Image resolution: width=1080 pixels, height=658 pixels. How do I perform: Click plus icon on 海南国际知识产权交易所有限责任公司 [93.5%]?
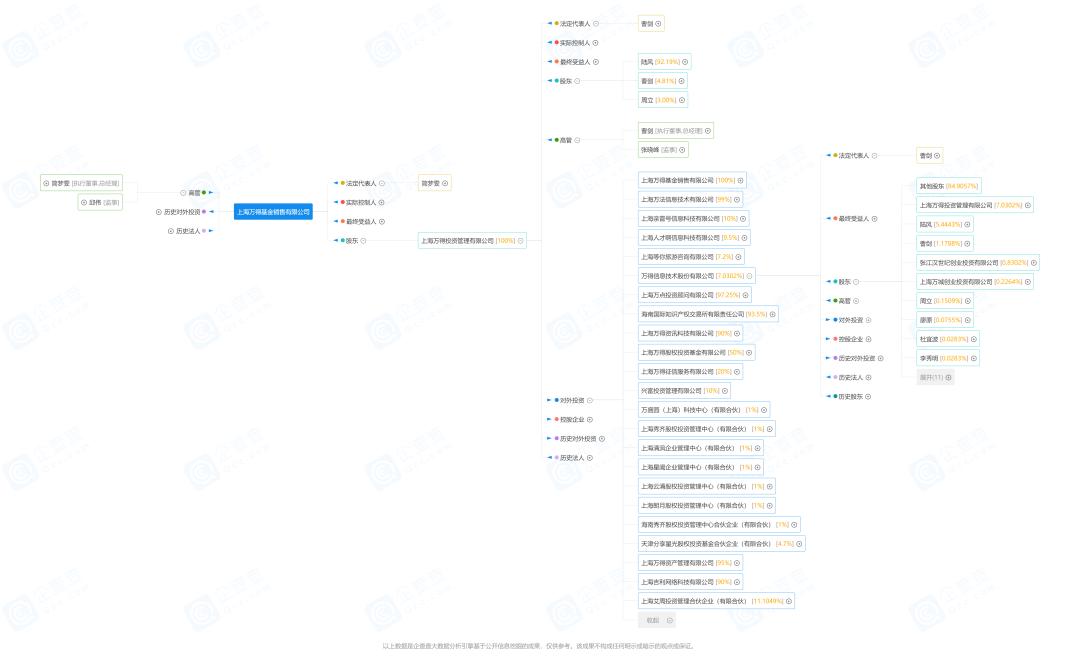[772, 314]
